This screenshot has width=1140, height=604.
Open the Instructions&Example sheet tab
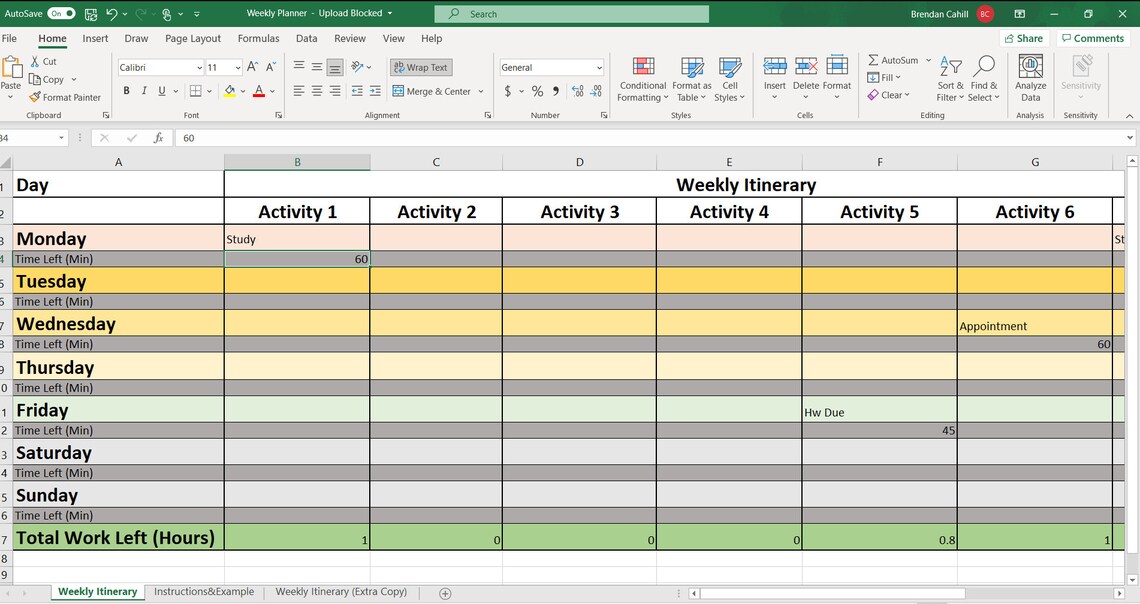(x=203, y=591)
